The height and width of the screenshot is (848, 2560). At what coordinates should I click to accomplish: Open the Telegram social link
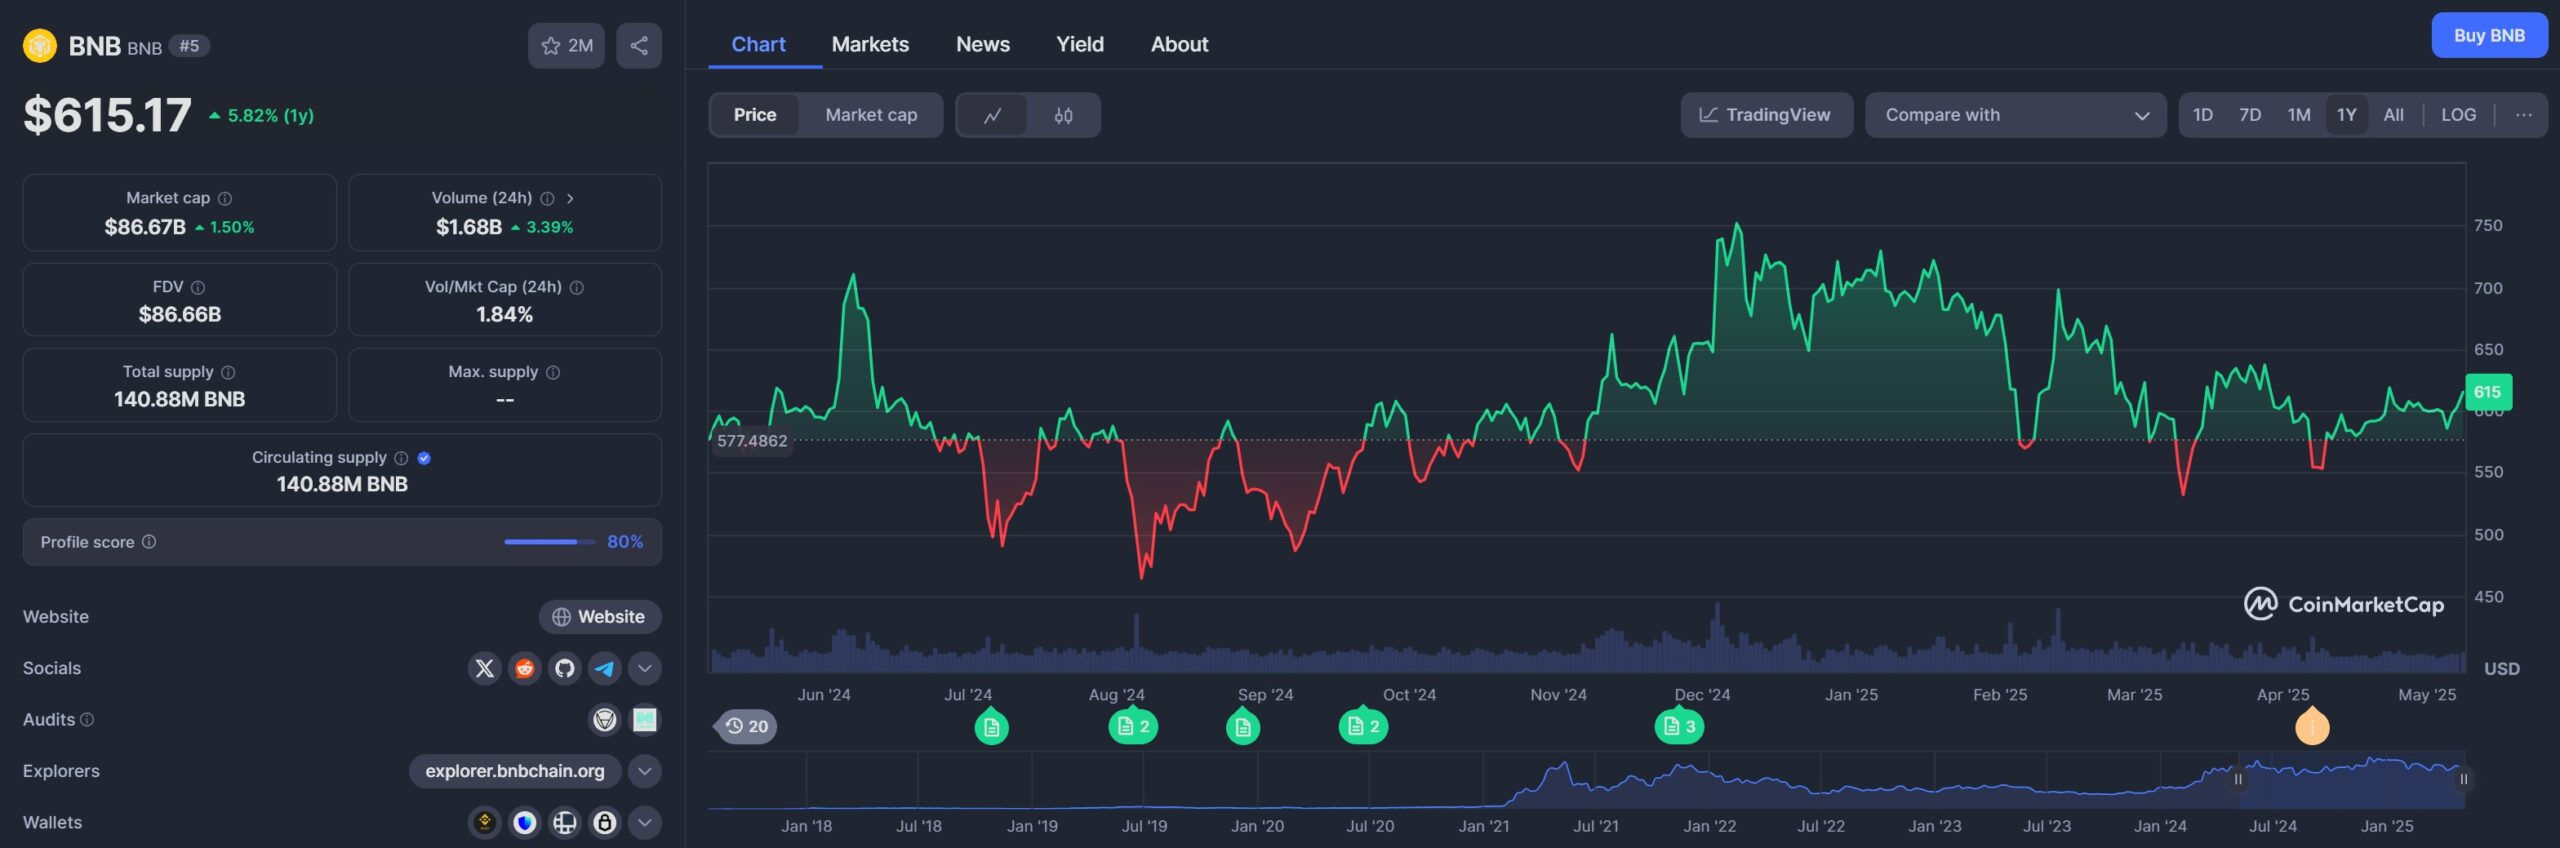605,668
